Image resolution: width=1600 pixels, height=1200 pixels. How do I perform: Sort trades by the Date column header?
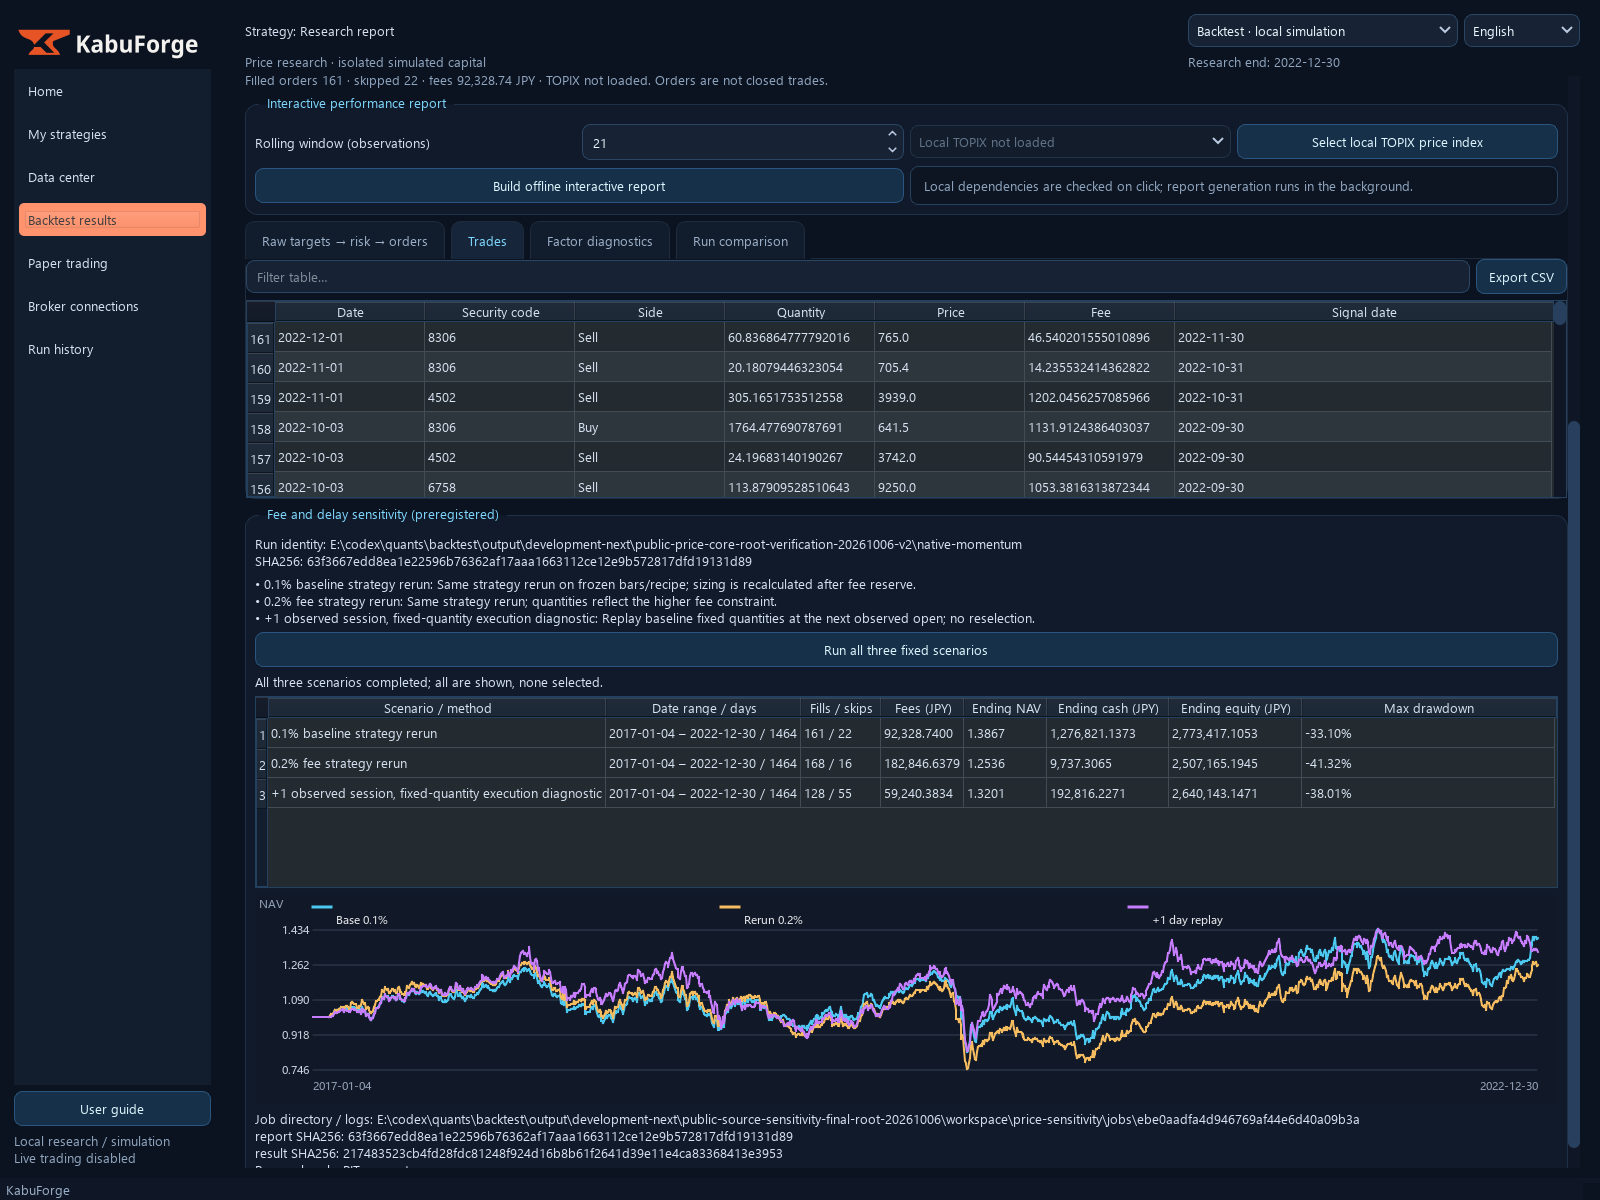pos(350,312)
